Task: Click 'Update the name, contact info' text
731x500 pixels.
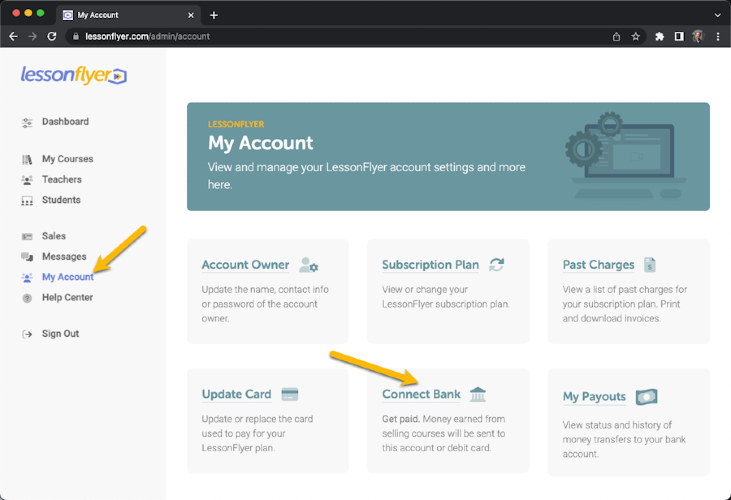Action: (x=265, y=289)
